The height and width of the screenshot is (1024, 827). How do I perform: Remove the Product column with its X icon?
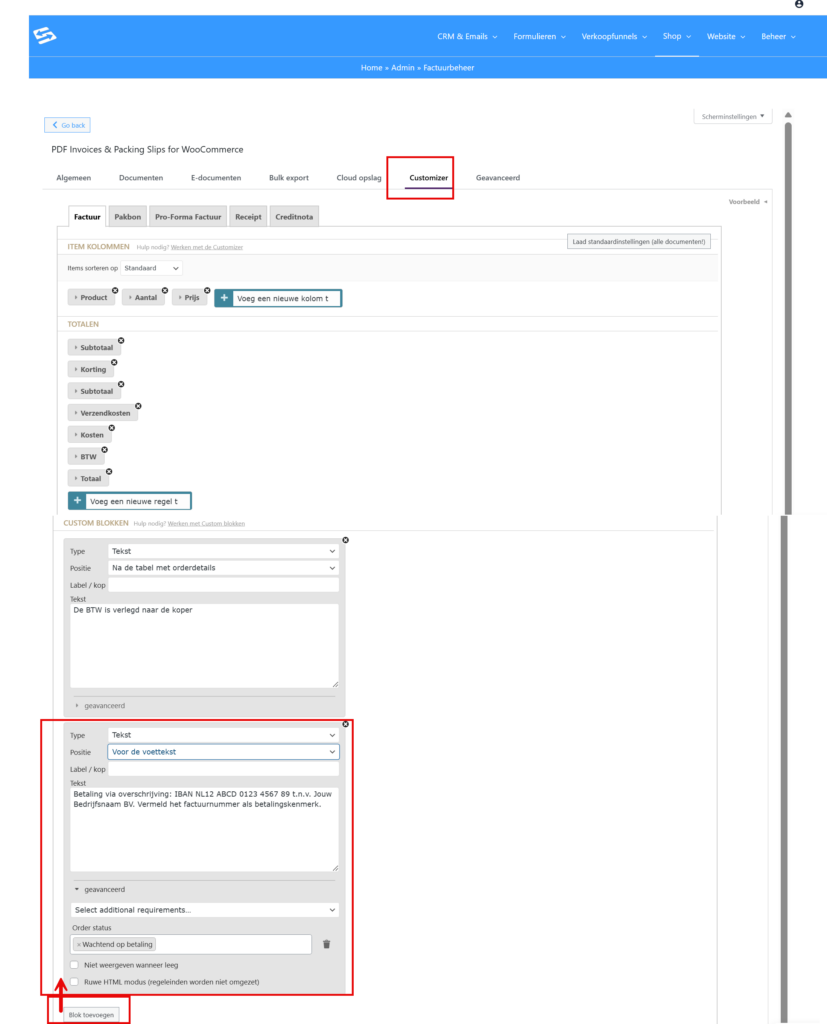pos(115,290)
